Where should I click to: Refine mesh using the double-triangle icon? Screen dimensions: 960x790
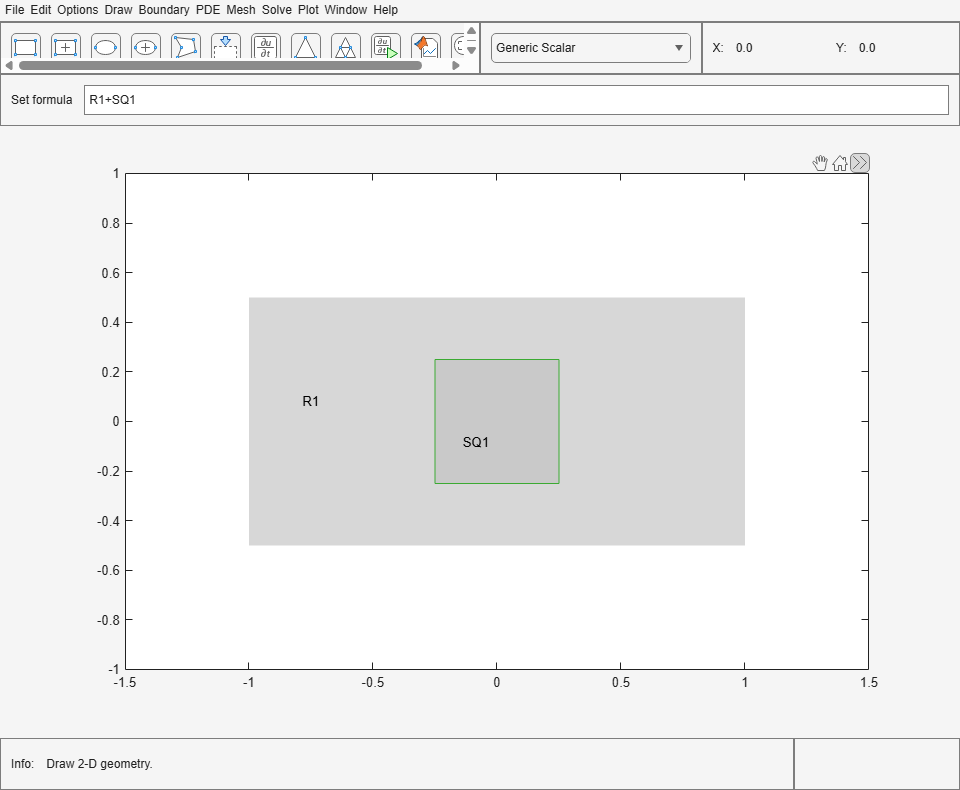coord(345,46)
